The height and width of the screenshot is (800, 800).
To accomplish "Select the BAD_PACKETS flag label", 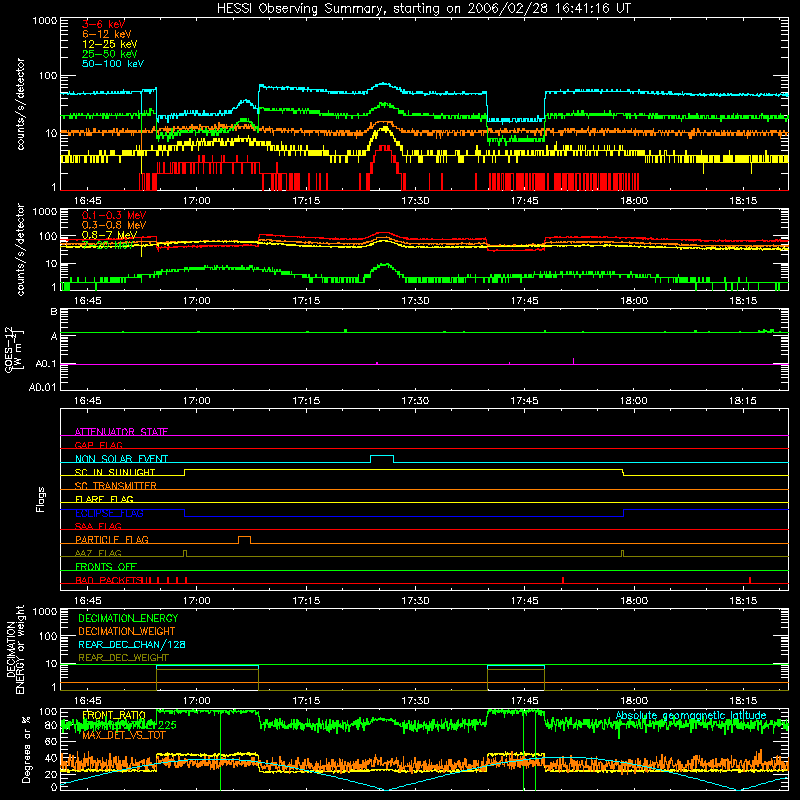I will 110,580.
